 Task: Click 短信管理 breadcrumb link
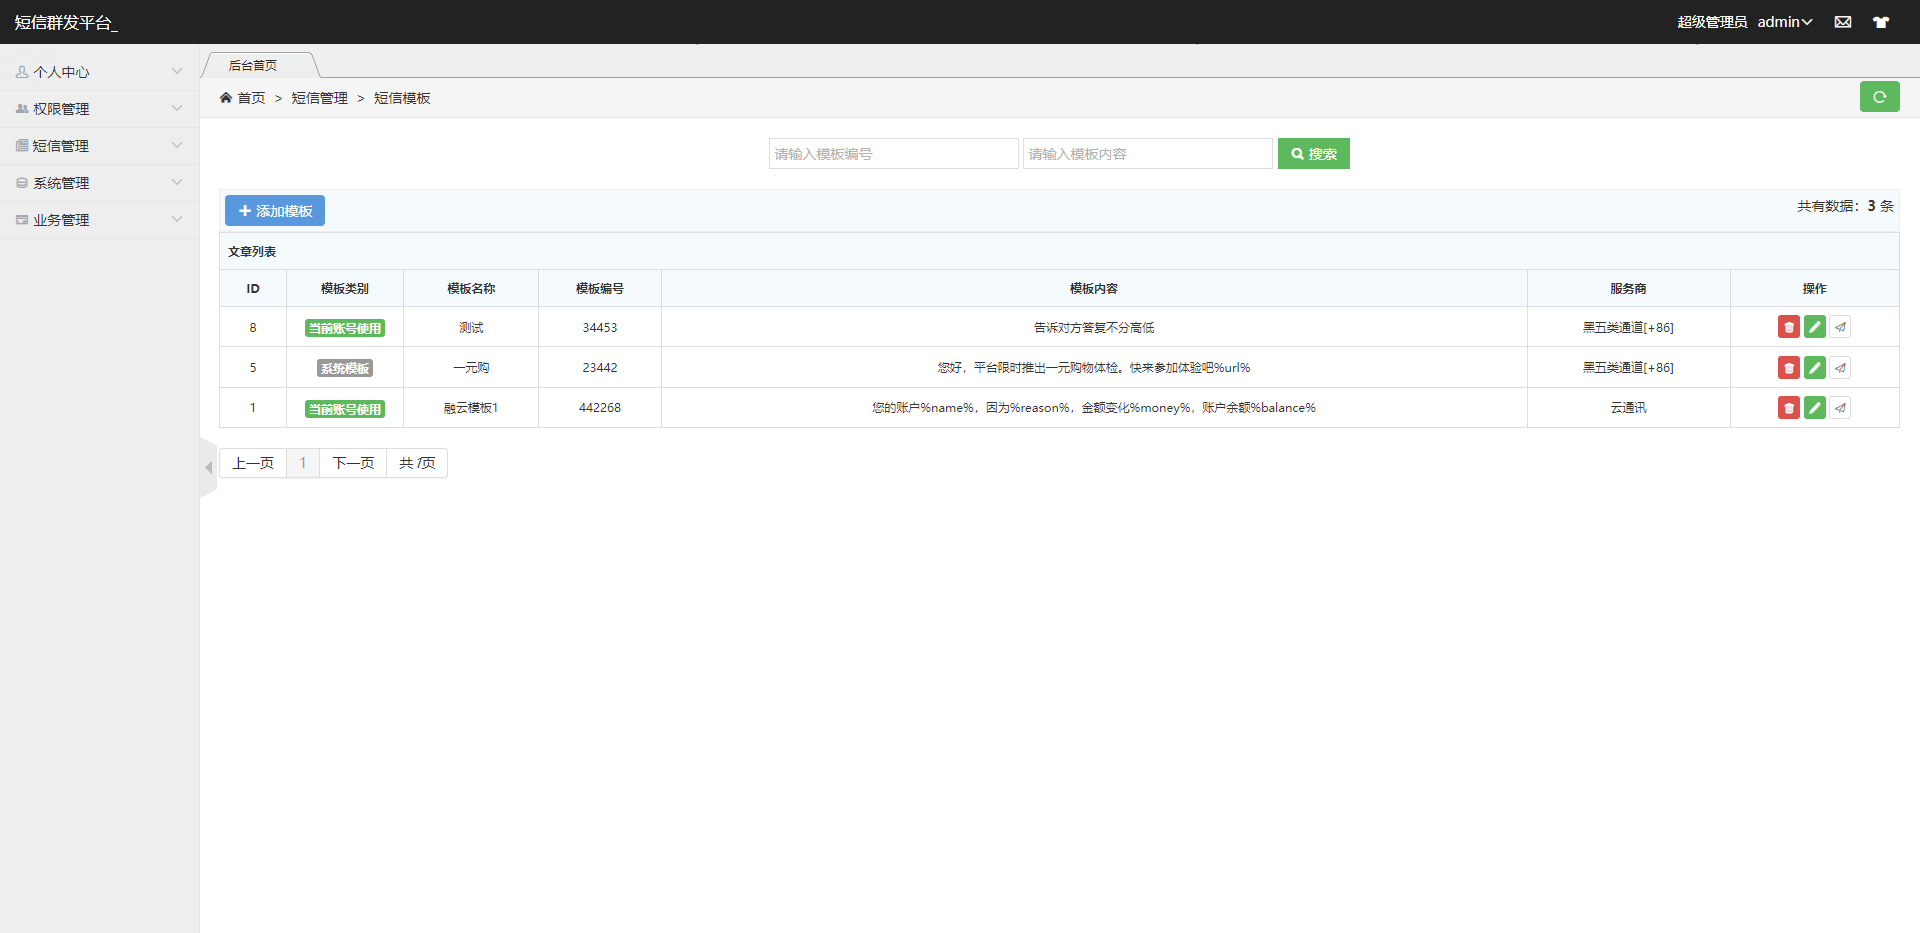320,98
